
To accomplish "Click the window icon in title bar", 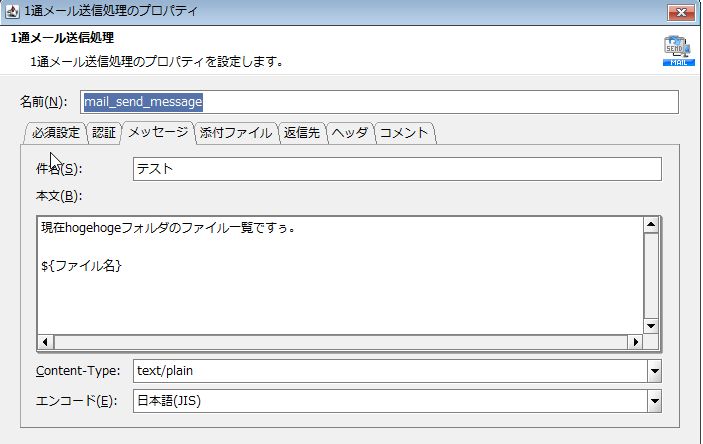I will [12, 12].
